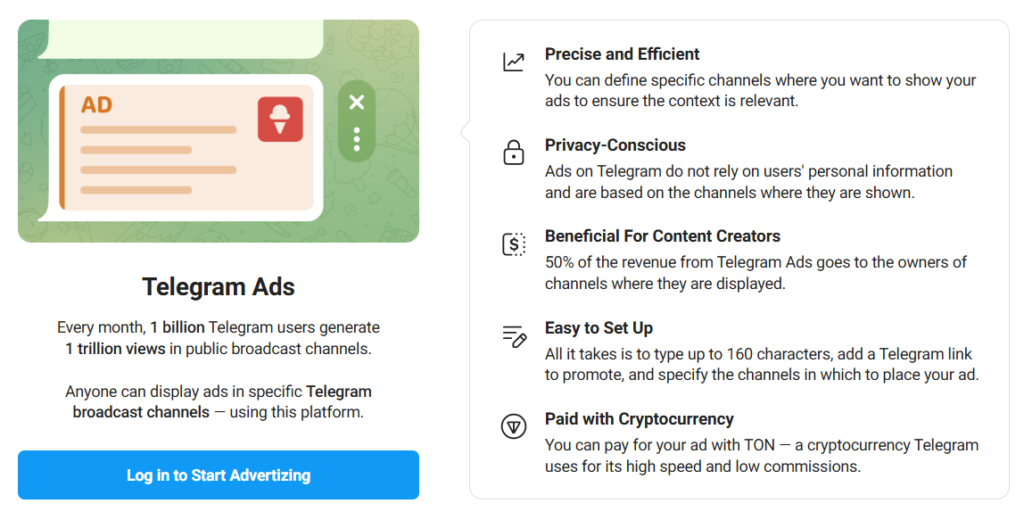The height and width of the screenshot is (520, 1024).
Task: Click the chart icon beside Precise and Efficient
Action: click(513, 62)
